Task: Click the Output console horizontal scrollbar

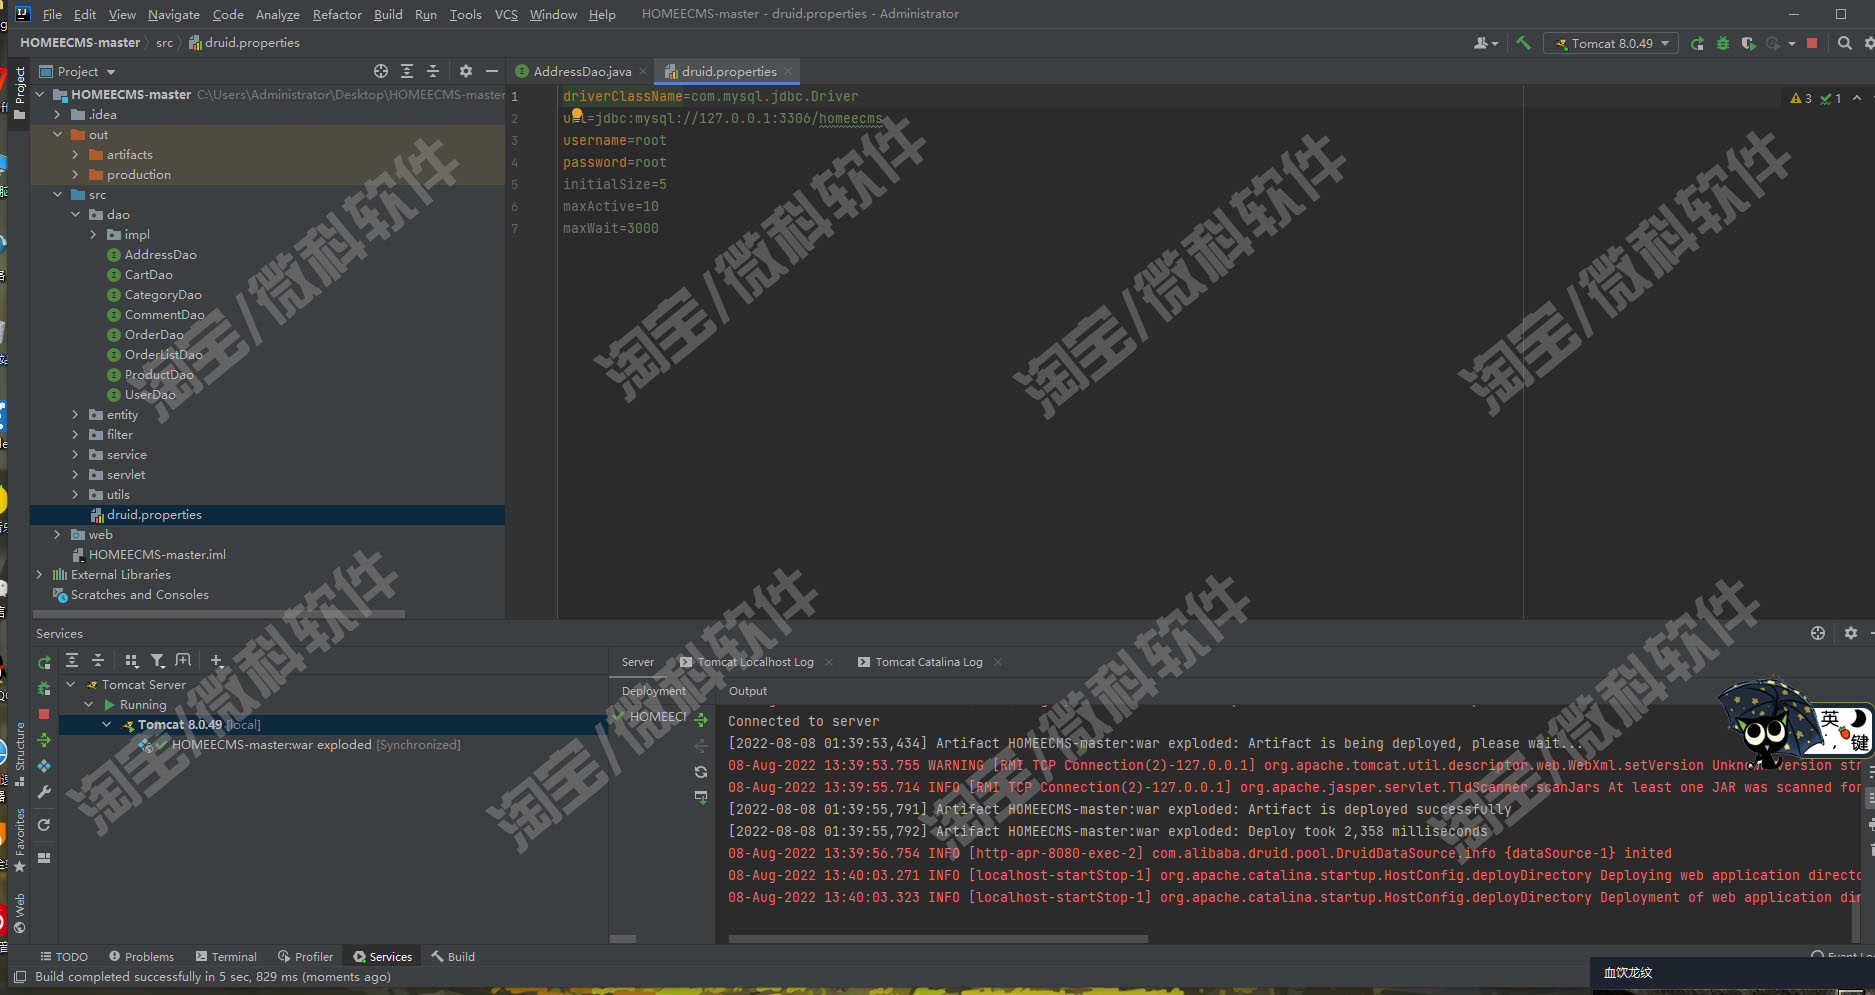Action: pos(938,939)
